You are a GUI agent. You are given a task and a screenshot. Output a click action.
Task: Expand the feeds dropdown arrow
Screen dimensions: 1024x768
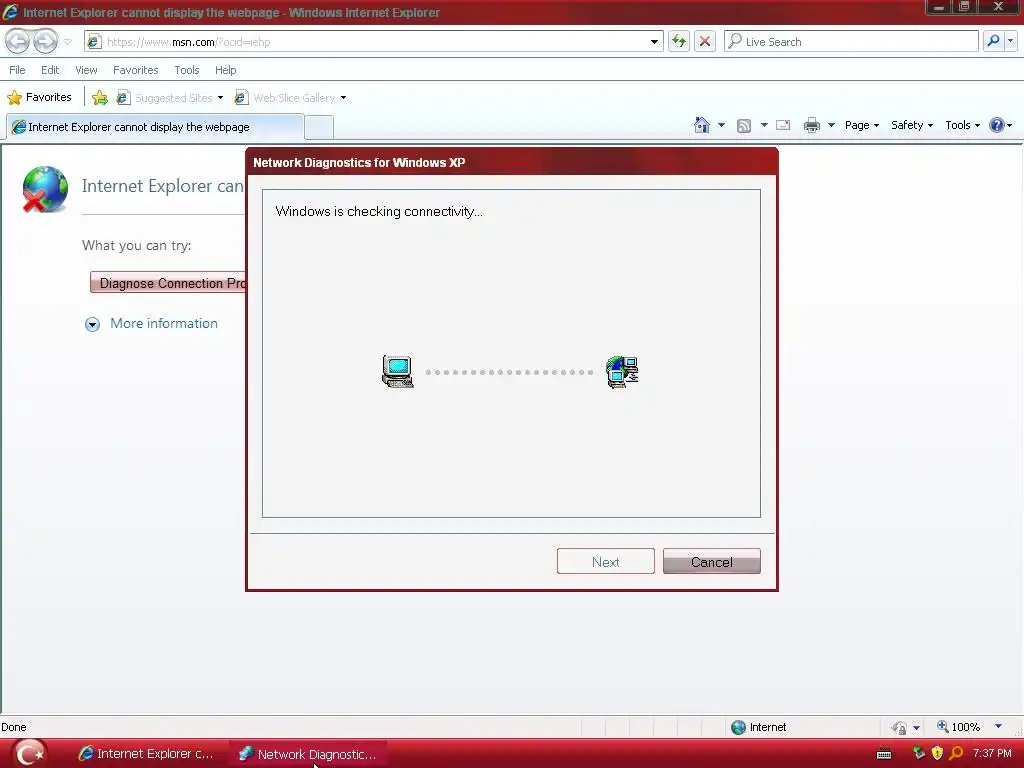click(763, 125)
